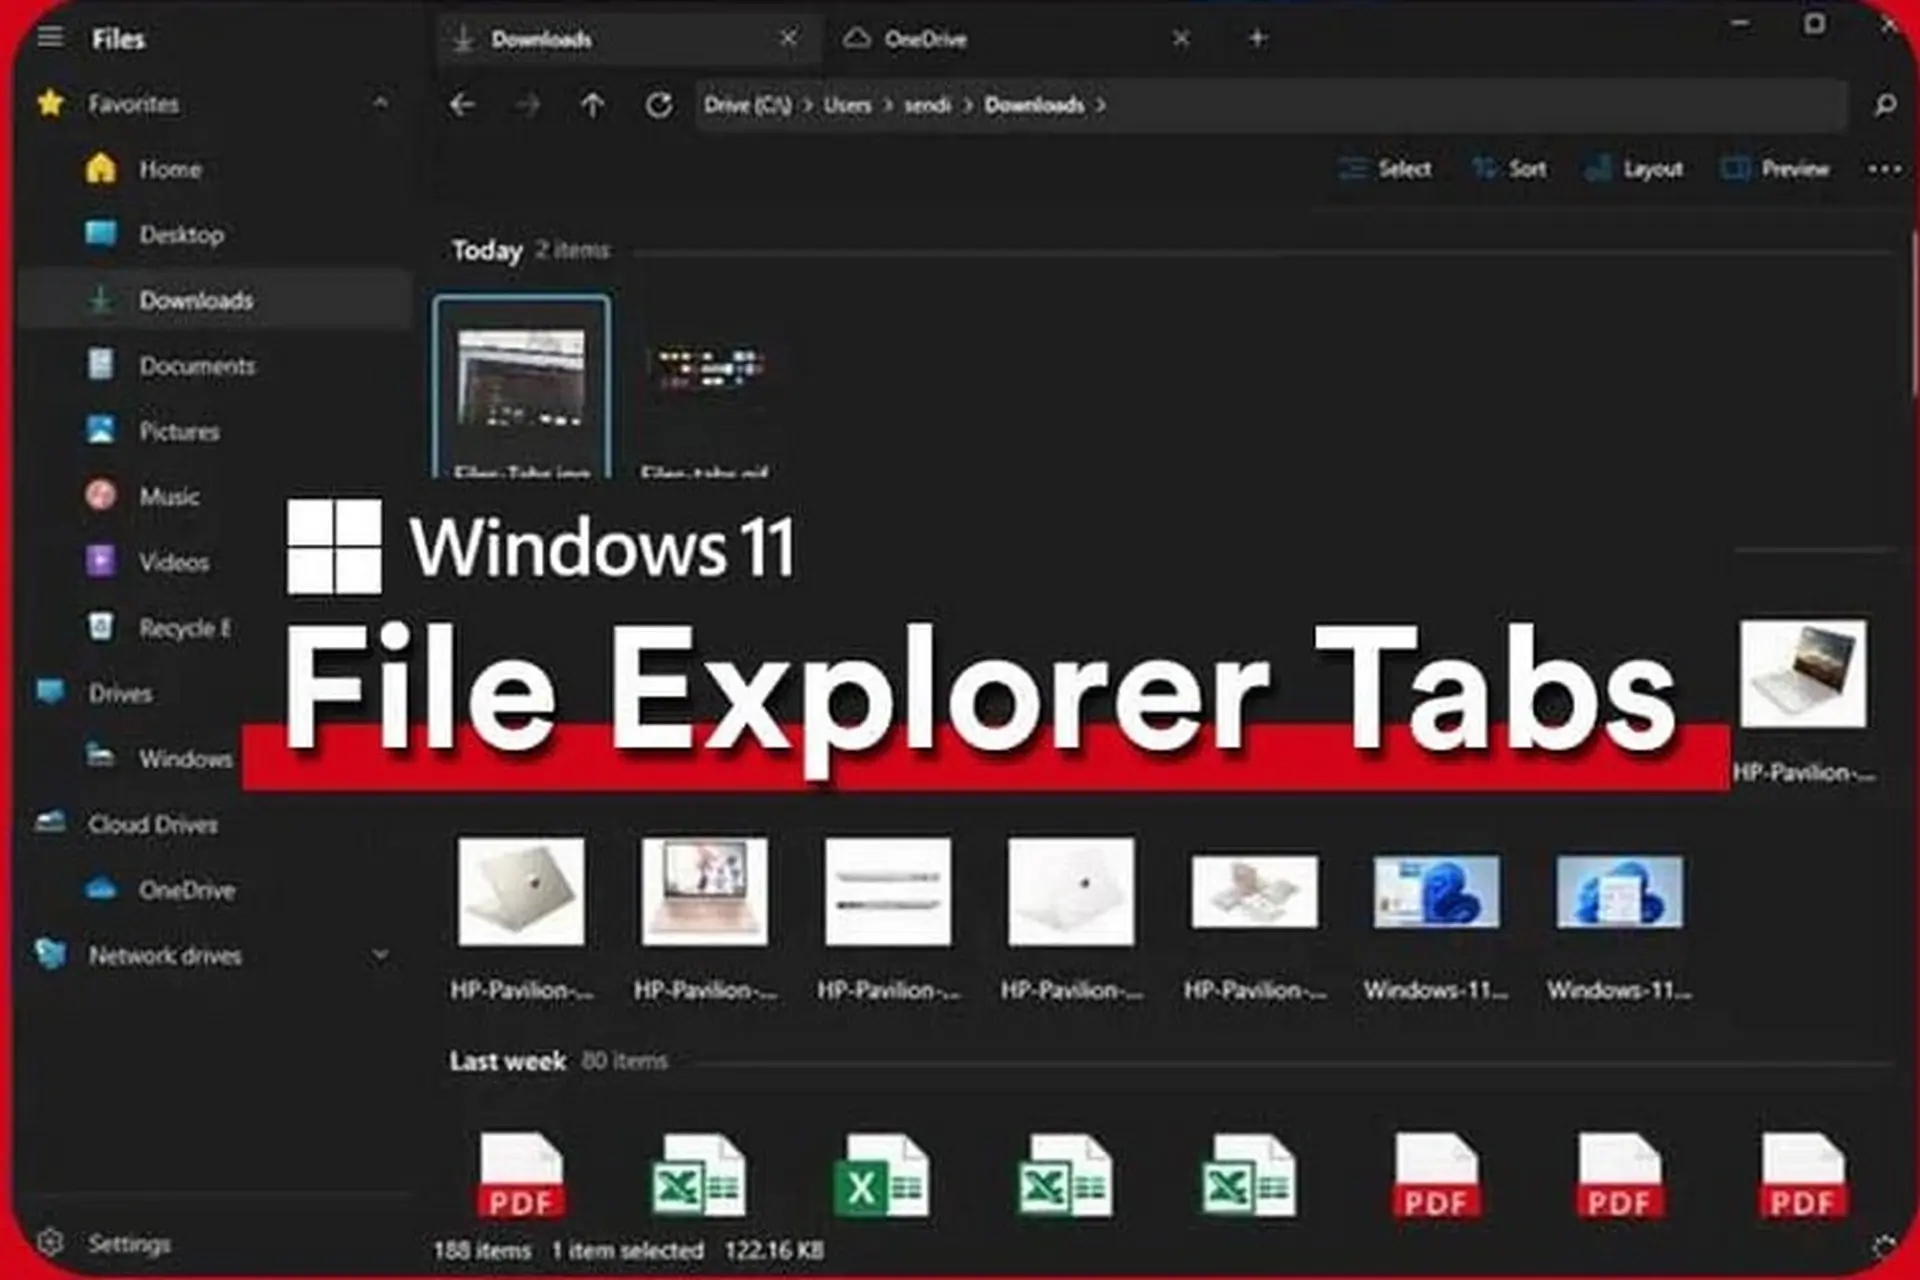The image size is (1920, 1280).
Task: Expand chevron after Downloads breadcrumb
Action: point(1101,105)
